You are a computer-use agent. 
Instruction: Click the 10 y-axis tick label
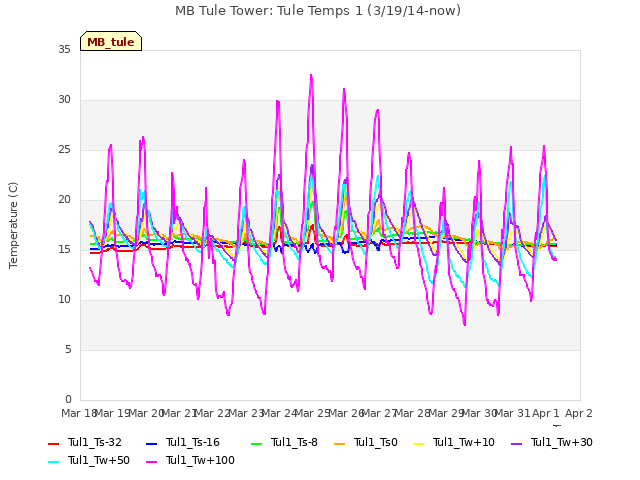pos(64,300)
